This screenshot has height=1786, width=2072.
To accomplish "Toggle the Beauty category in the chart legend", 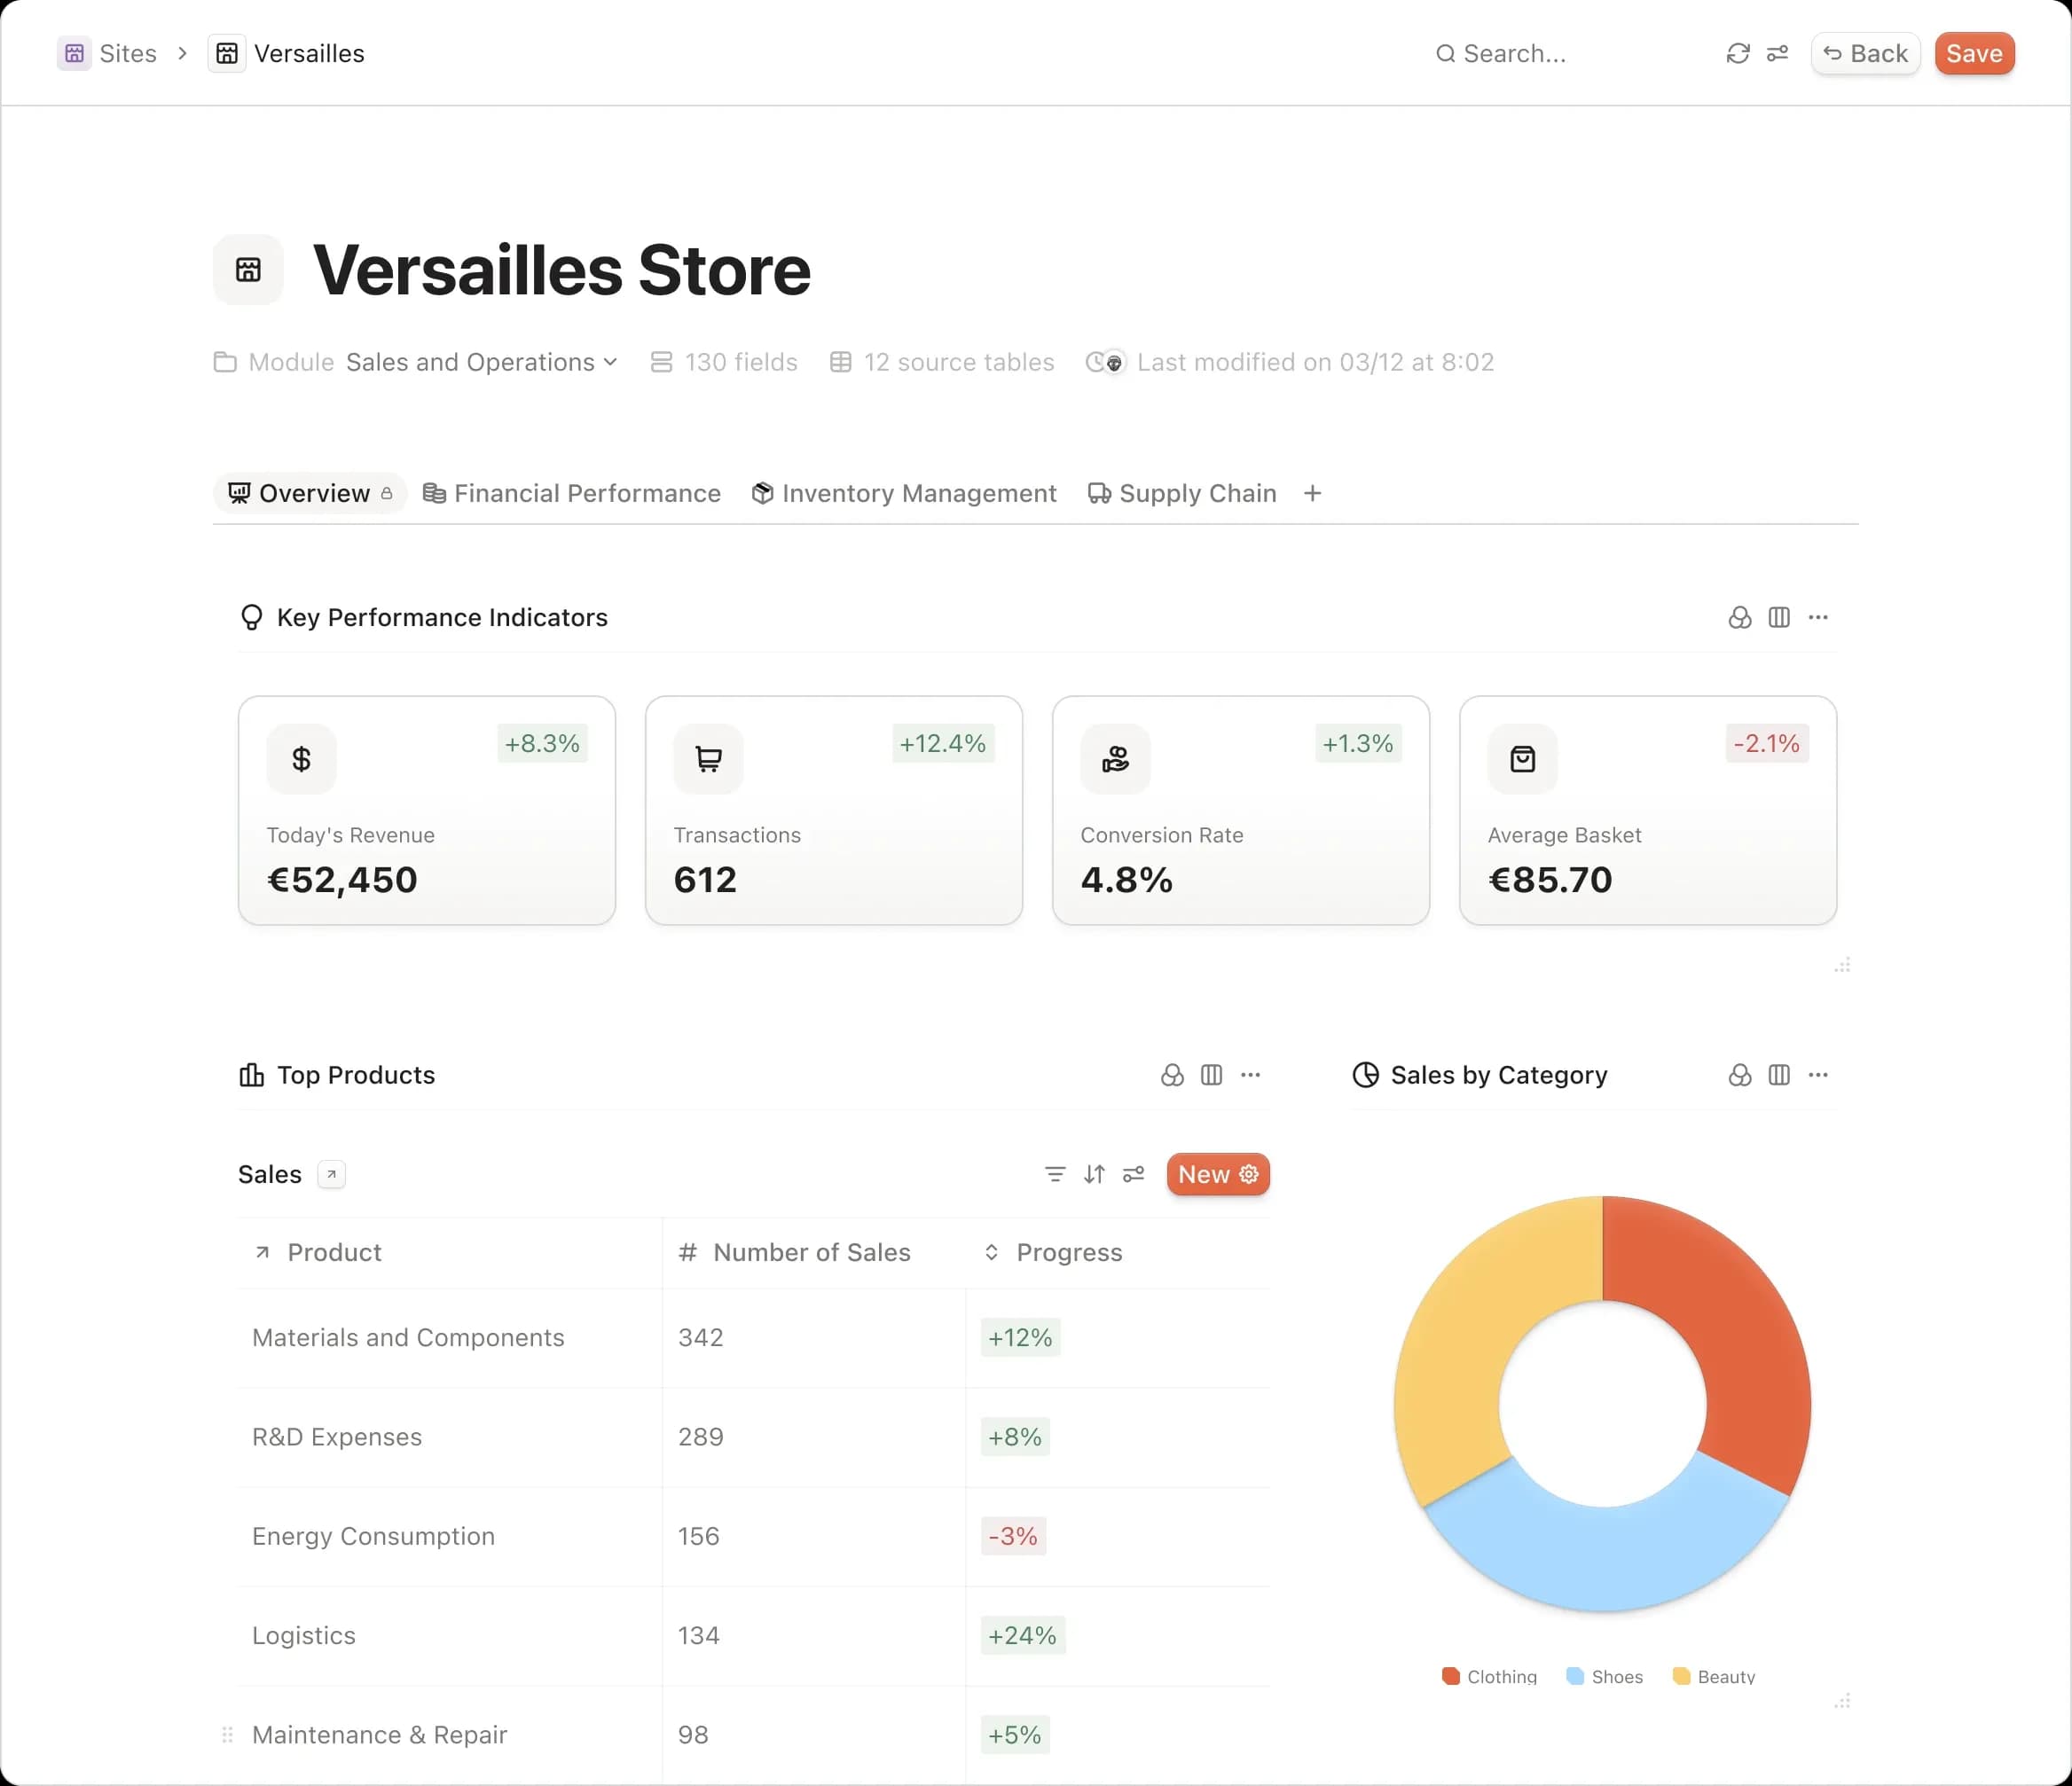I will coord(1714,1676).
